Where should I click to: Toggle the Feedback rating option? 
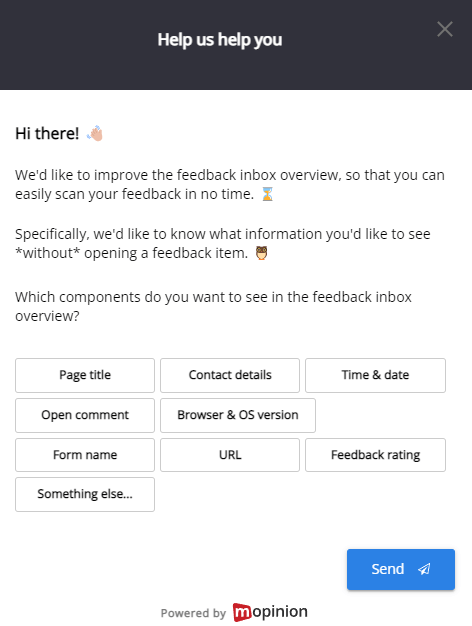[x=375, y=455]
